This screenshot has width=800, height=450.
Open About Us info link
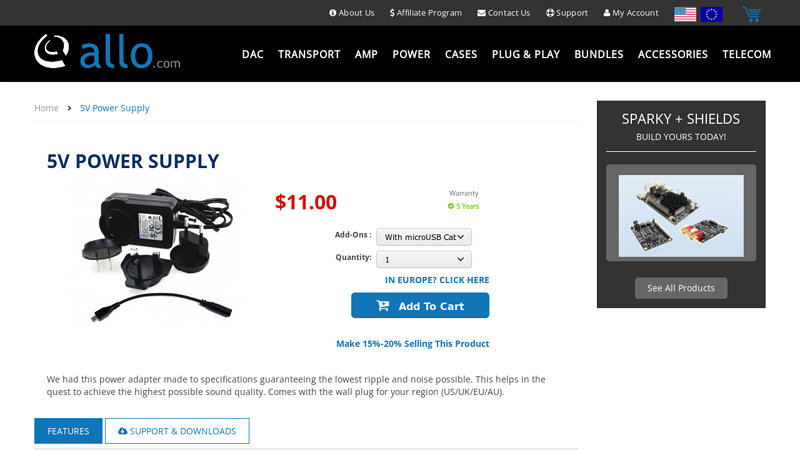[x=352, y=13]
